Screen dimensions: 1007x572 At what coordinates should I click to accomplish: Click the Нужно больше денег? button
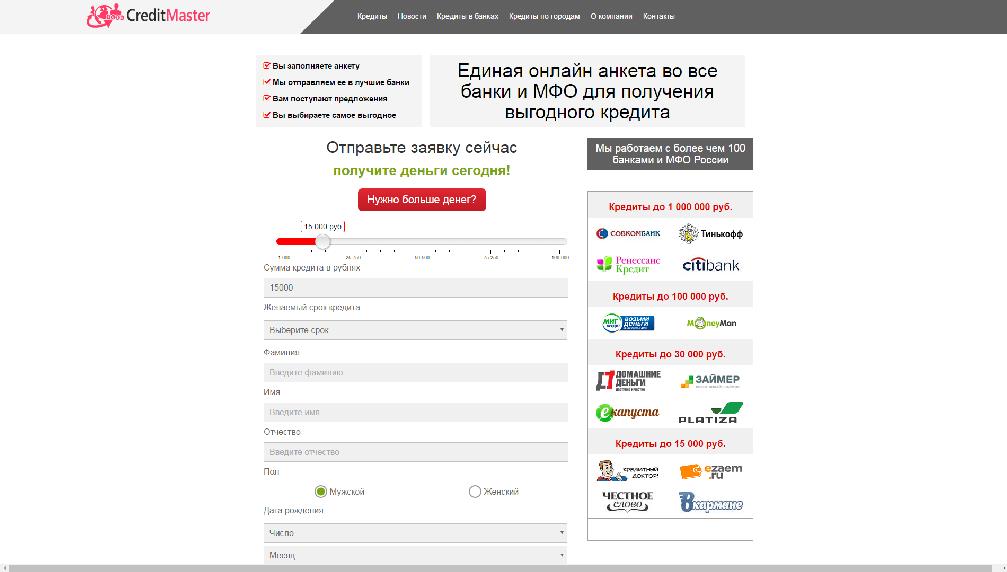(422, 200)
